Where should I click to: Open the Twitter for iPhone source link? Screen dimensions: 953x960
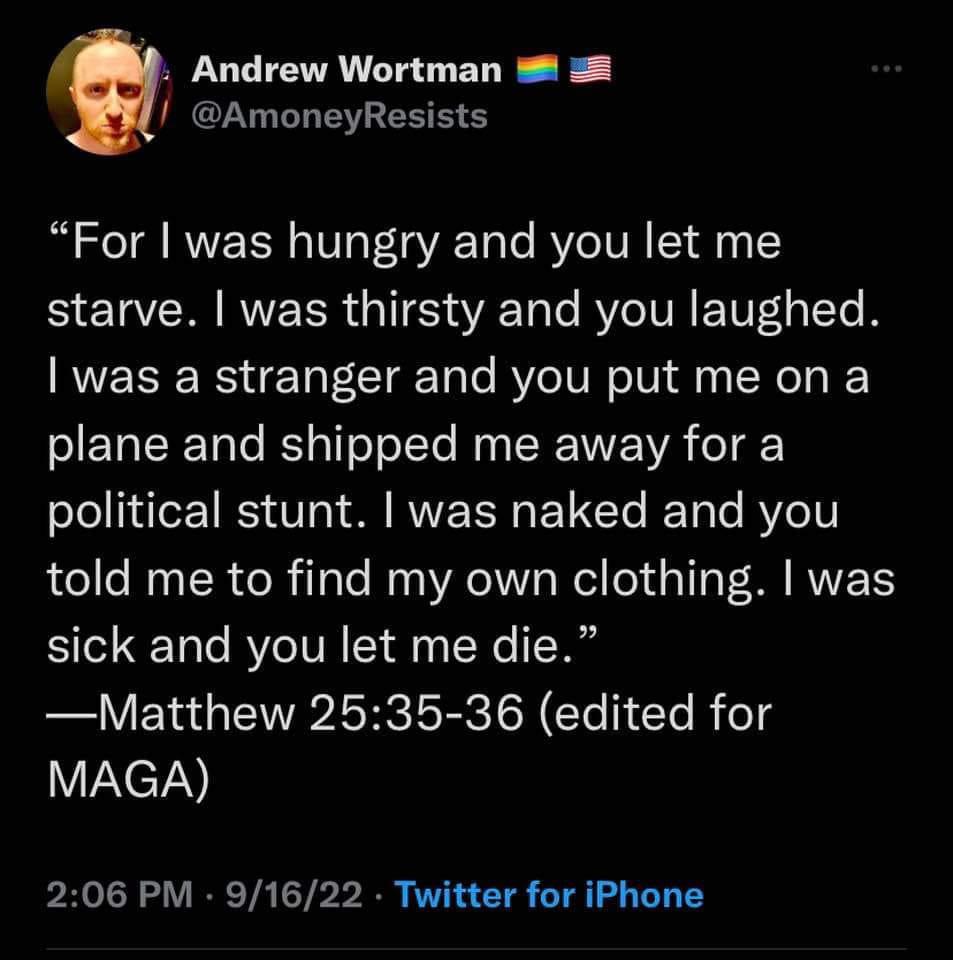click(549, 894)
